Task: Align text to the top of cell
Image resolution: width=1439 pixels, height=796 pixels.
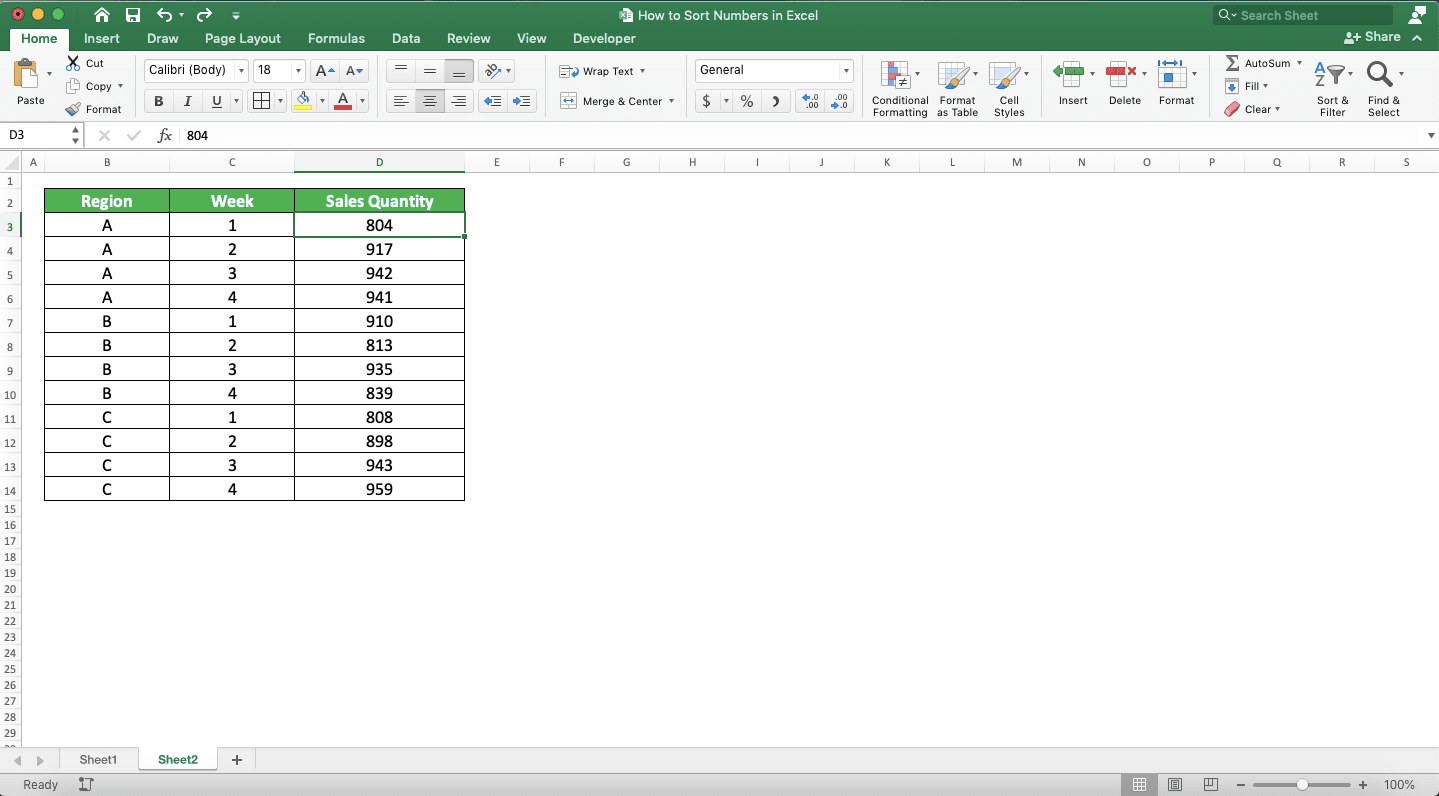Action: pos(400,70)
